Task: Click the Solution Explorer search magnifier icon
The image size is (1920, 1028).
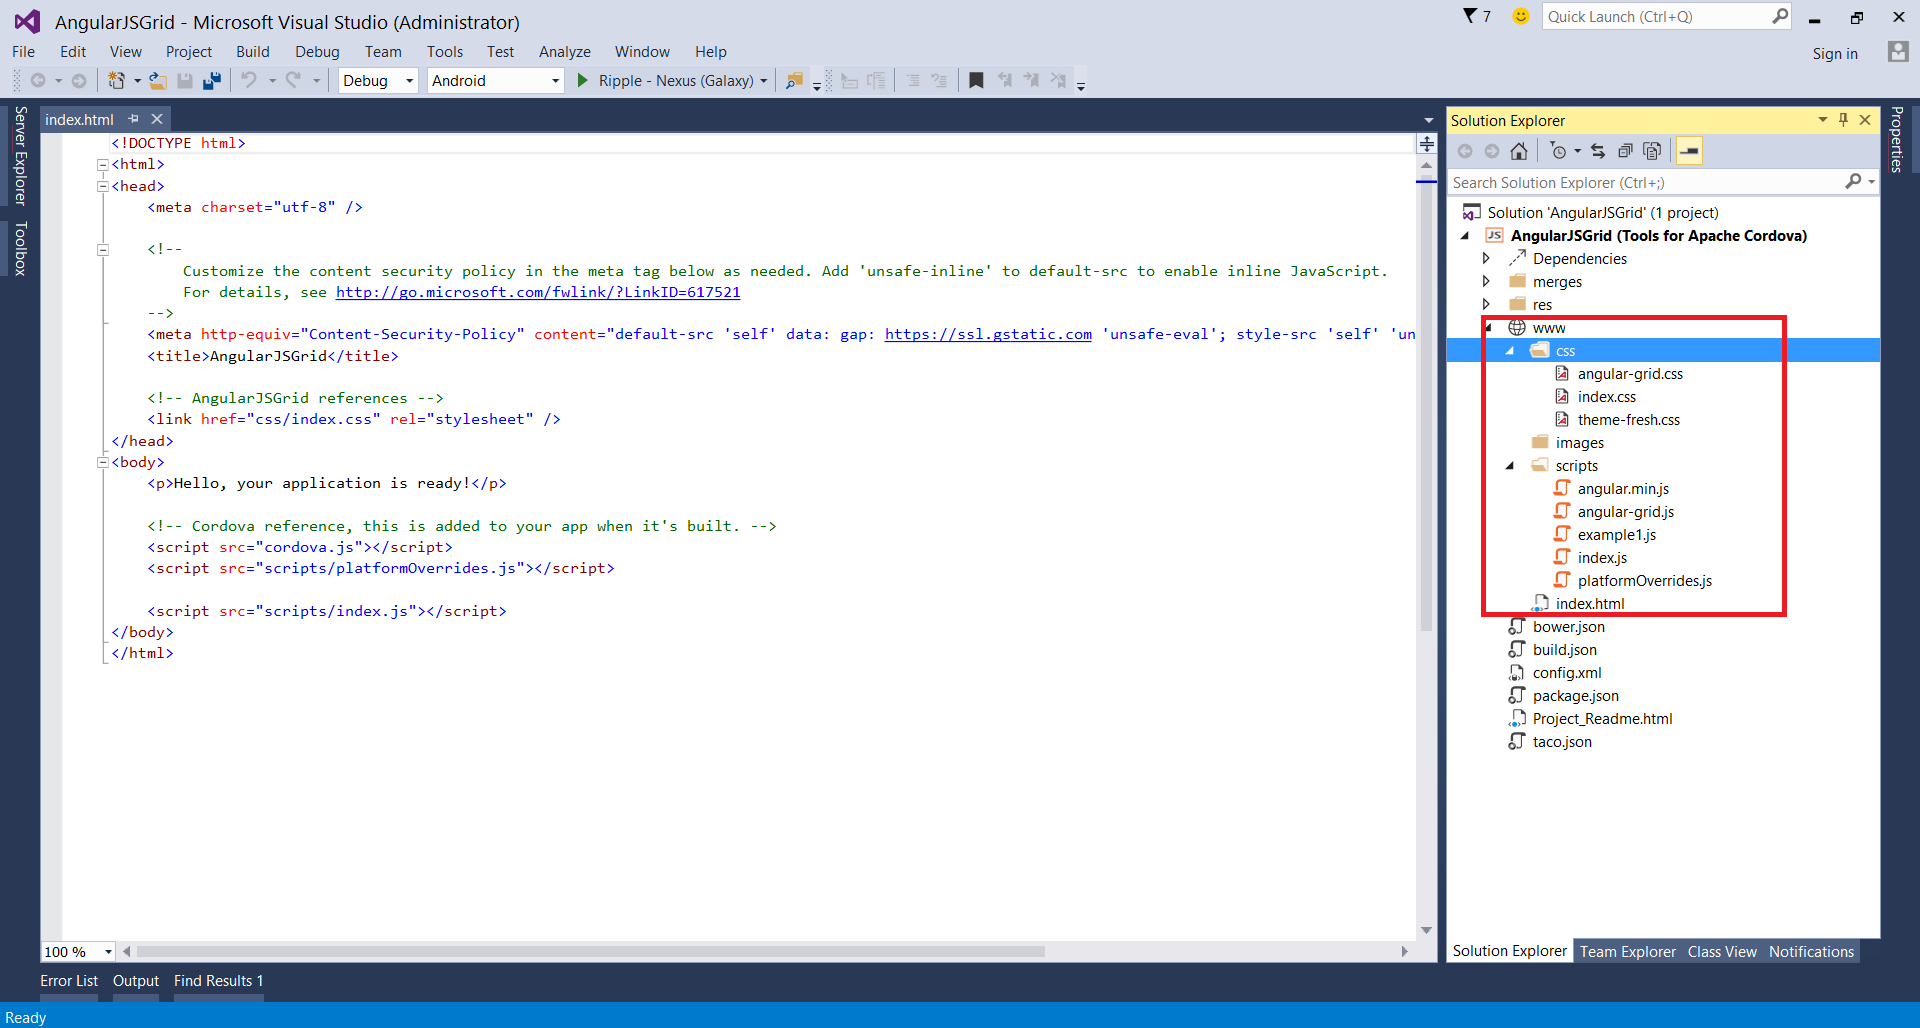Action: pyautogui.click(x=1853, y=182)
